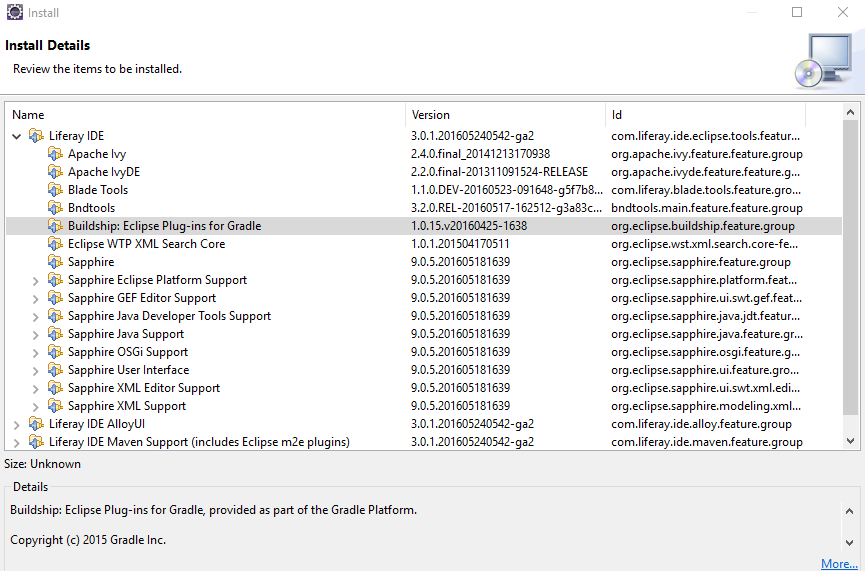Click the Sapphire XML Support icon
Image resolution: width=865 pixels, height=571 pixels.
click(55, 405)
